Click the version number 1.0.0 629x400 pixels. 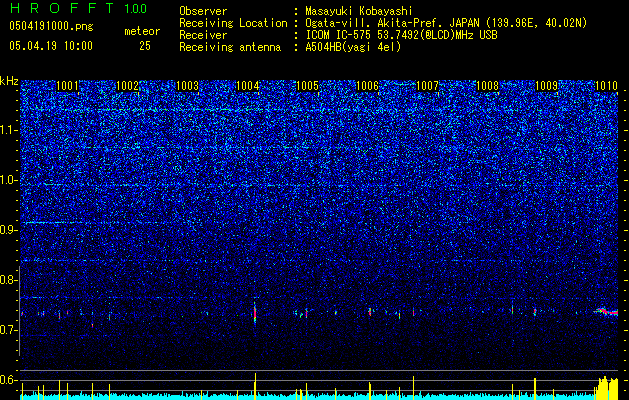[136, 9]
